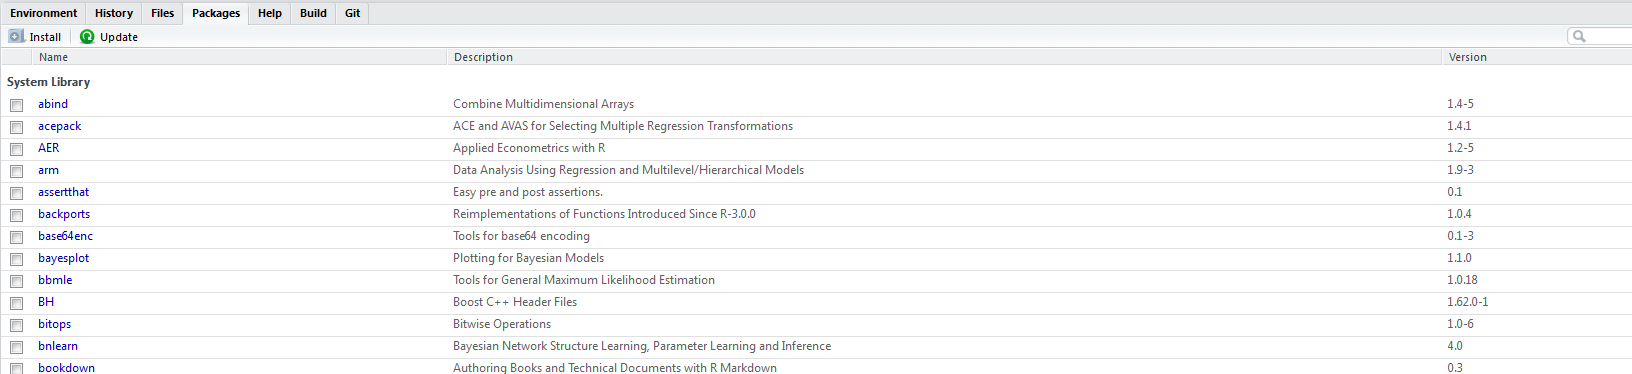The width and height of the screenshot is (1632, 374).
Task: Open the base64enc package link
Action: (66, 236)
